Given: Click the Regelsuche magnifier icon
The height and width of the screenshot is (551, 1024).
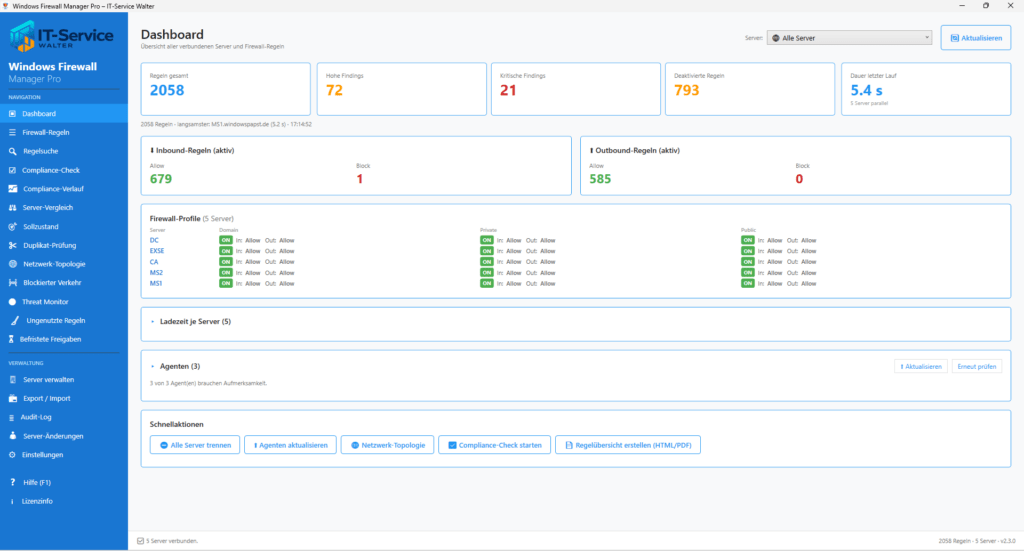Looking at the screenshot, I should [12, 151].
